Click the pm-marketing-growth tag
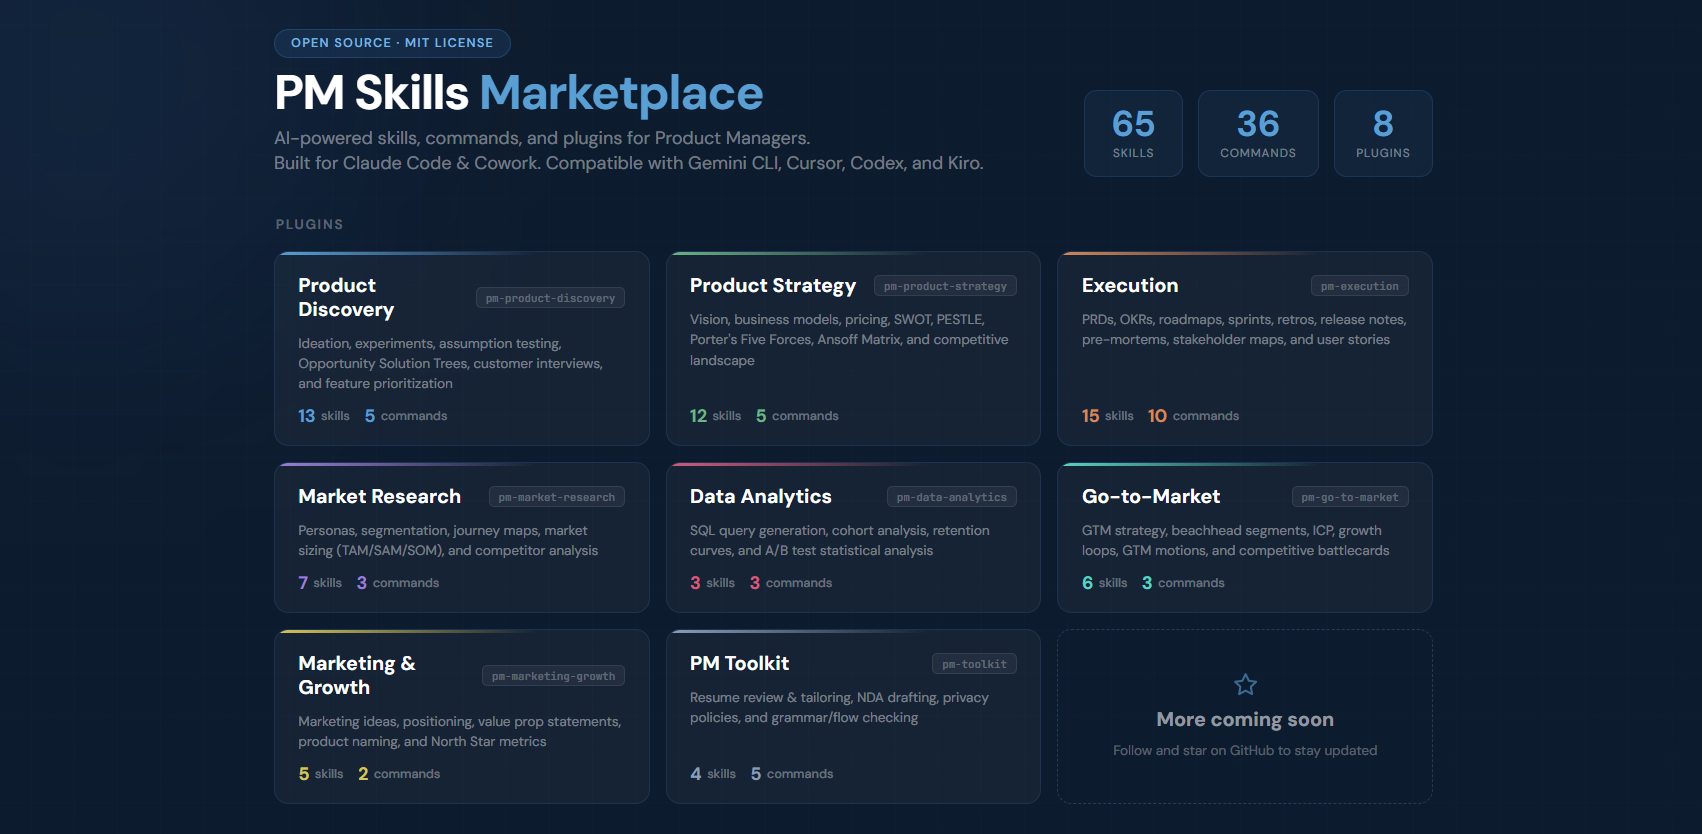 click(553, 676)
